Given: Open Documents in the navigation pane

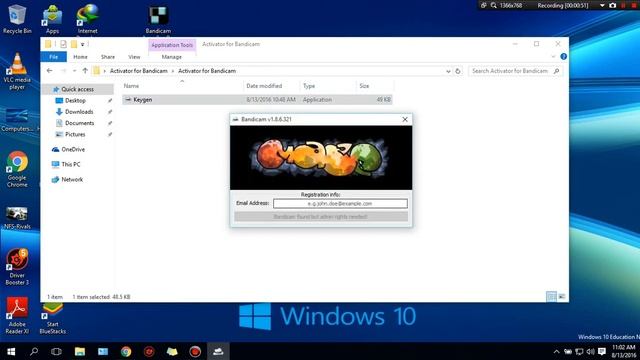Looking at the screenshot, I should pos(80,123).
